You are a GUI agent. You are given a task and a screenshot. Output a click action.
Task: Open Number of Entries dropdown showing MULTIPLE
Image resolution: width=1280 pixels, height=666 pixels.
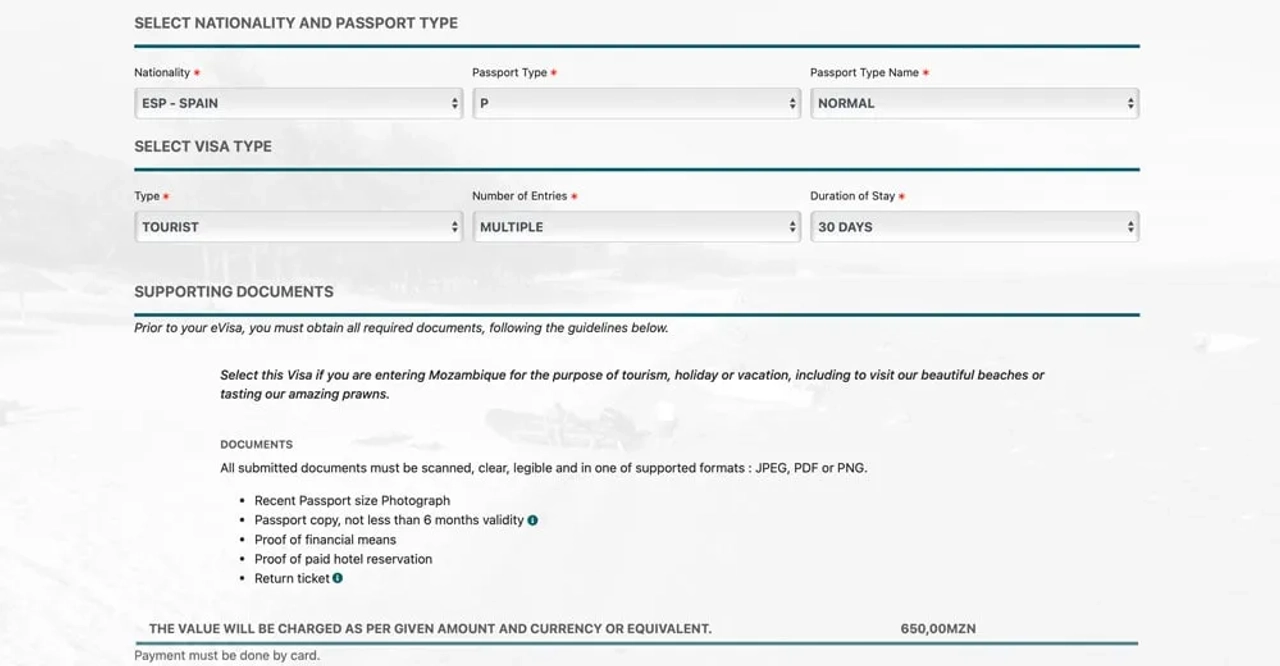[x=636, y=227]
